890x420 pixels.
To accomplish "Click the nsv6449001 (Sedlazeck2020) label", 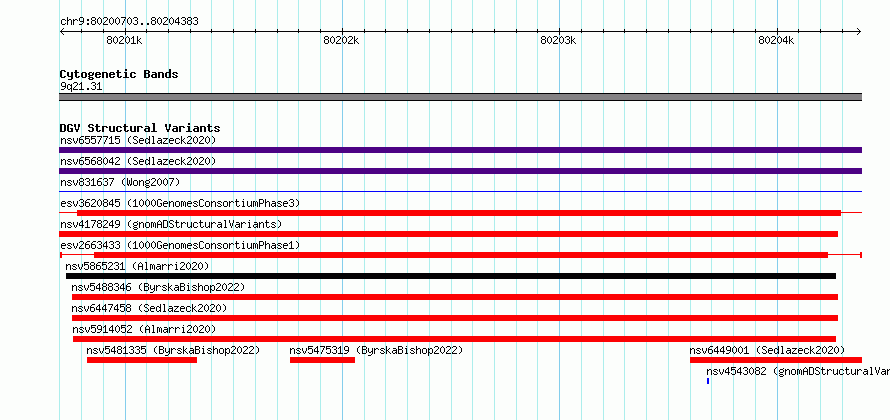I will pyautogui.click(x=767, y=350).
